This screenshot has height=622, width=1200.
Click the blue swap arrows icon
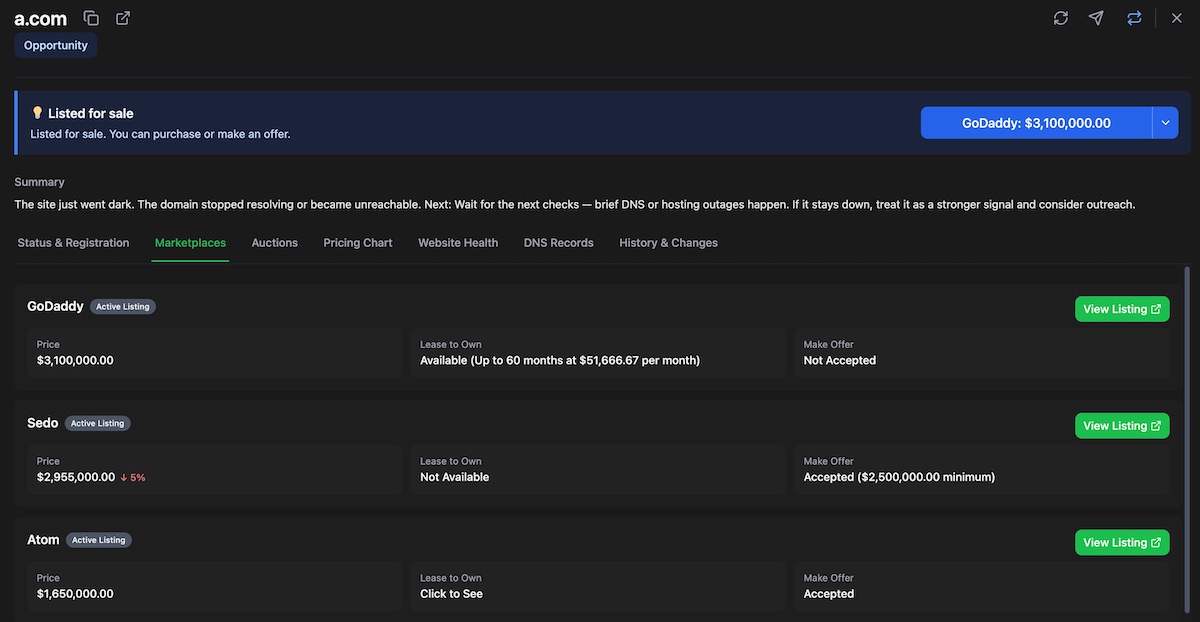click(1134, 18)
